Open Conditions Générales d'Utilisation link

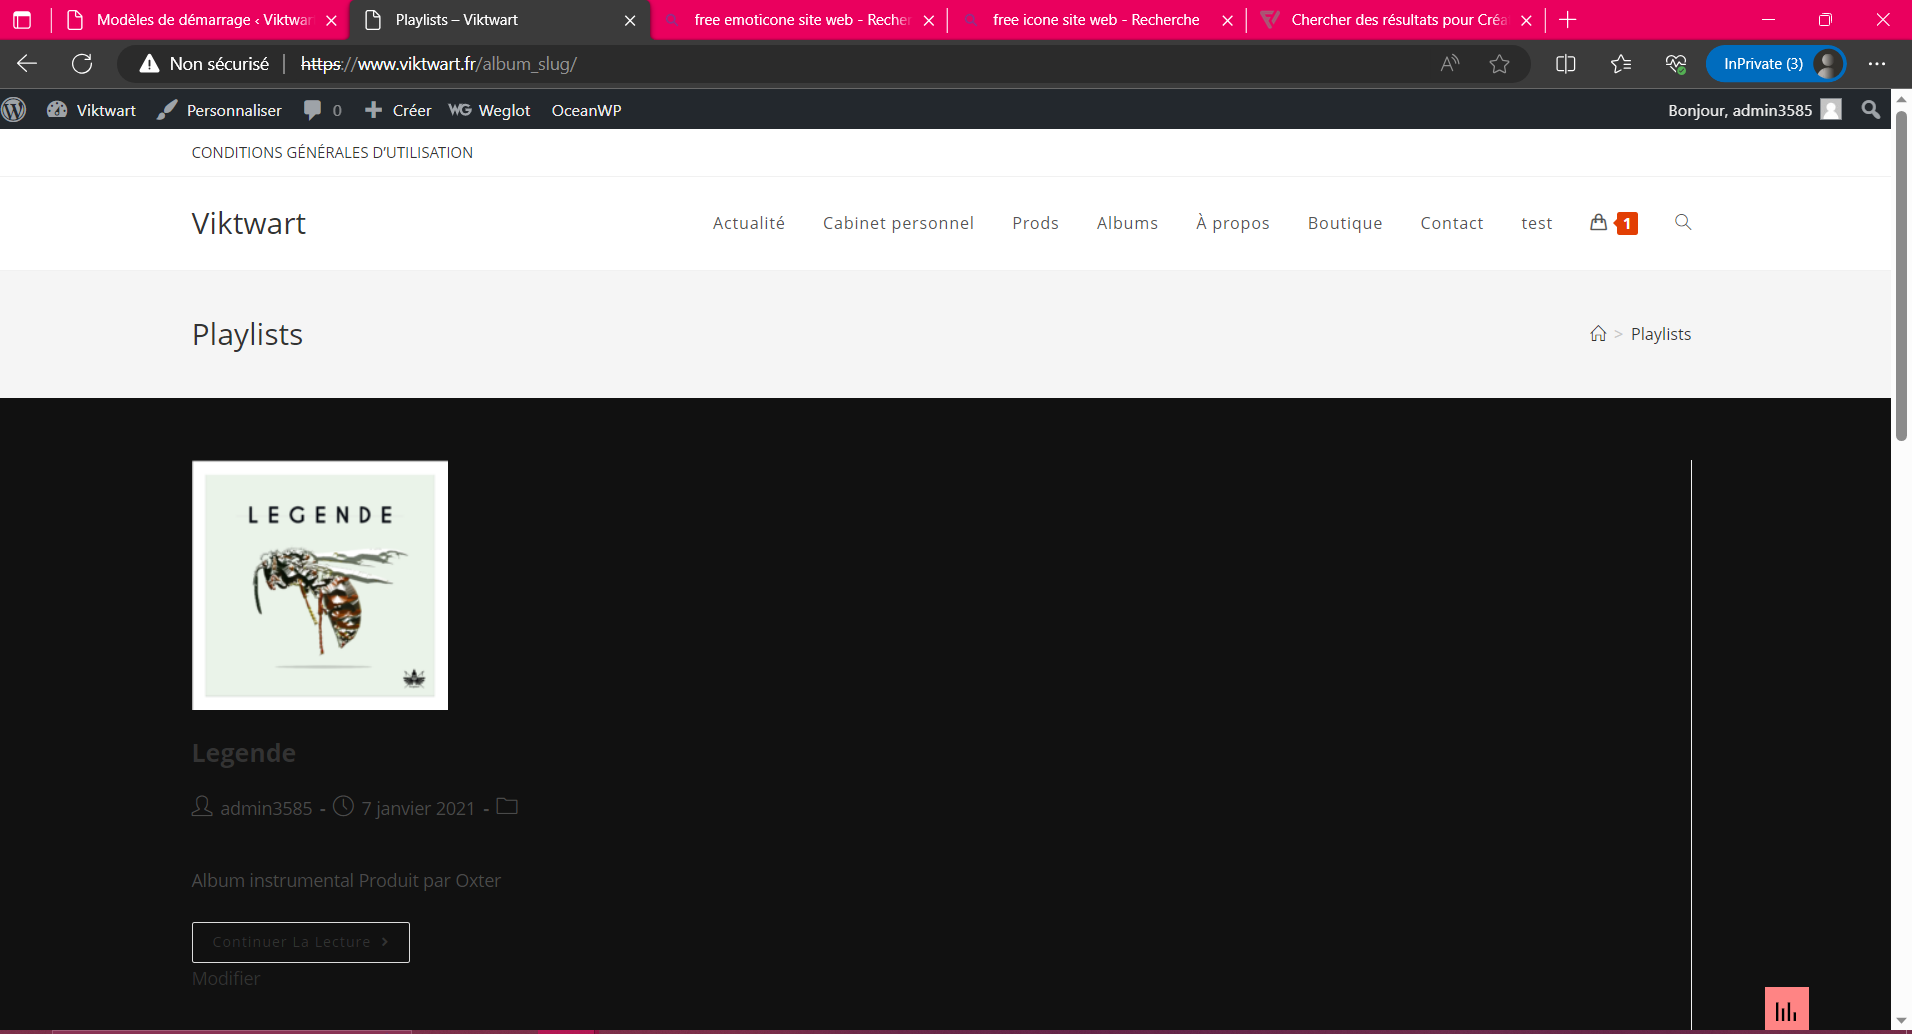click(332, 153)
